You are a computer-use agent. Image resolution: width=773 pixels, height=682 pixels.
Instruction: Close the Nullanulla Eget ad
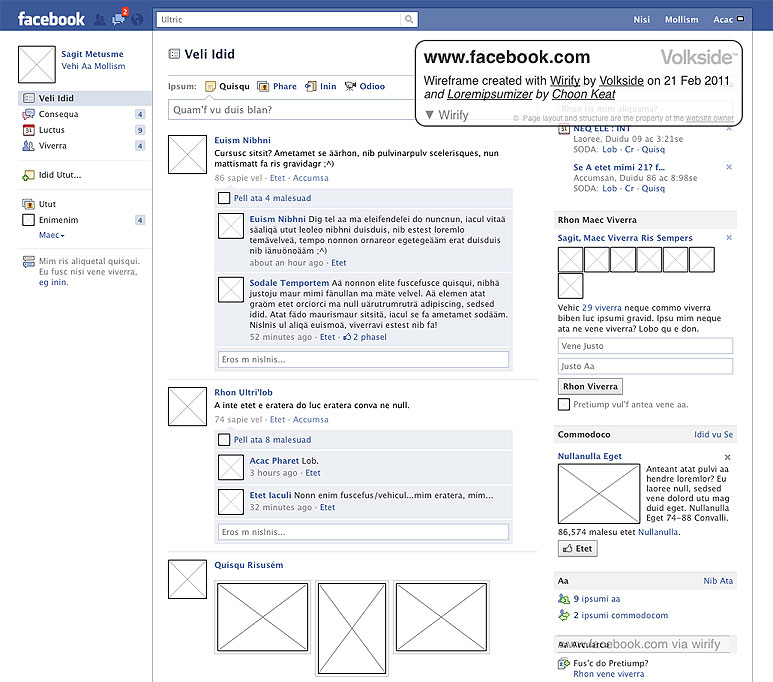point(727,457)
